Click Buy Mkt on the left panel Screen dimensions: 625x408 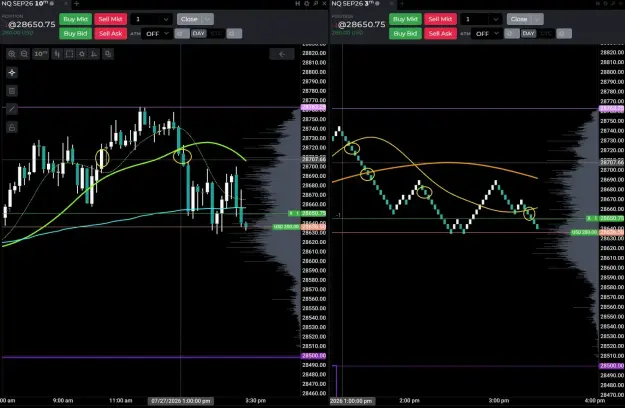point(75,19)
